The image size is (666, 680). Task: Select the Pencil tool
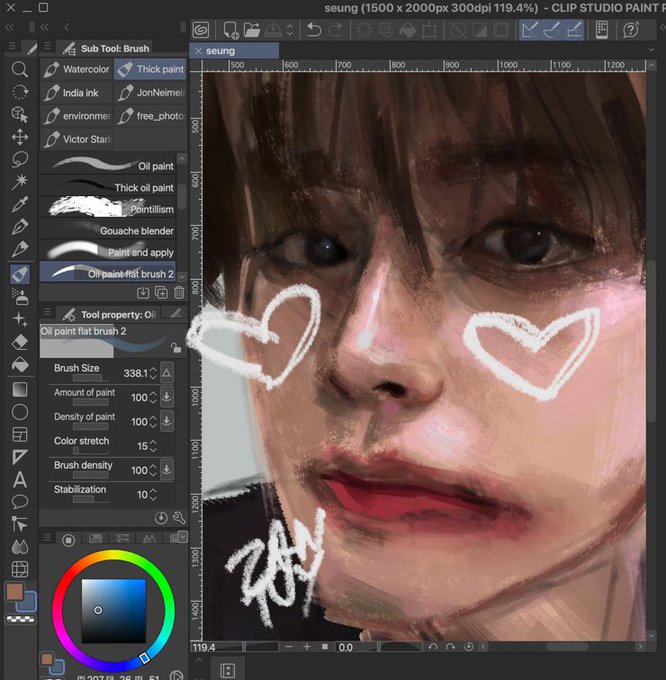click(20, 249)
